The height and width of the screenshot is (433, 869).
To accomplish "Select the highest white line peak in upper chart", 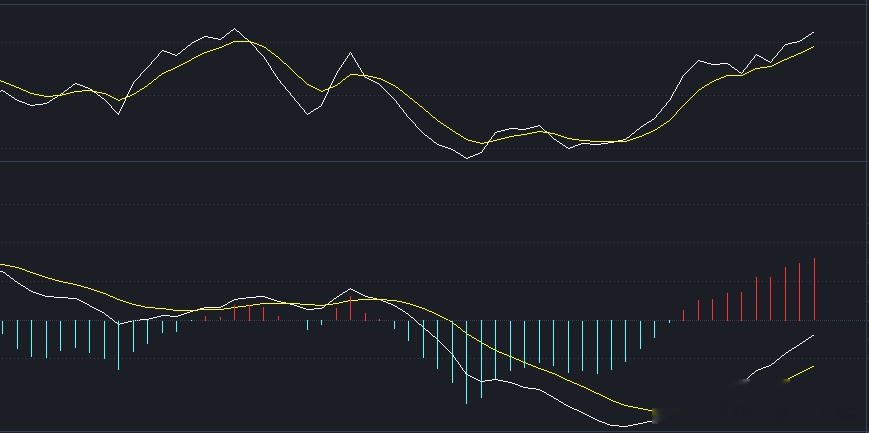I will 234,29.
